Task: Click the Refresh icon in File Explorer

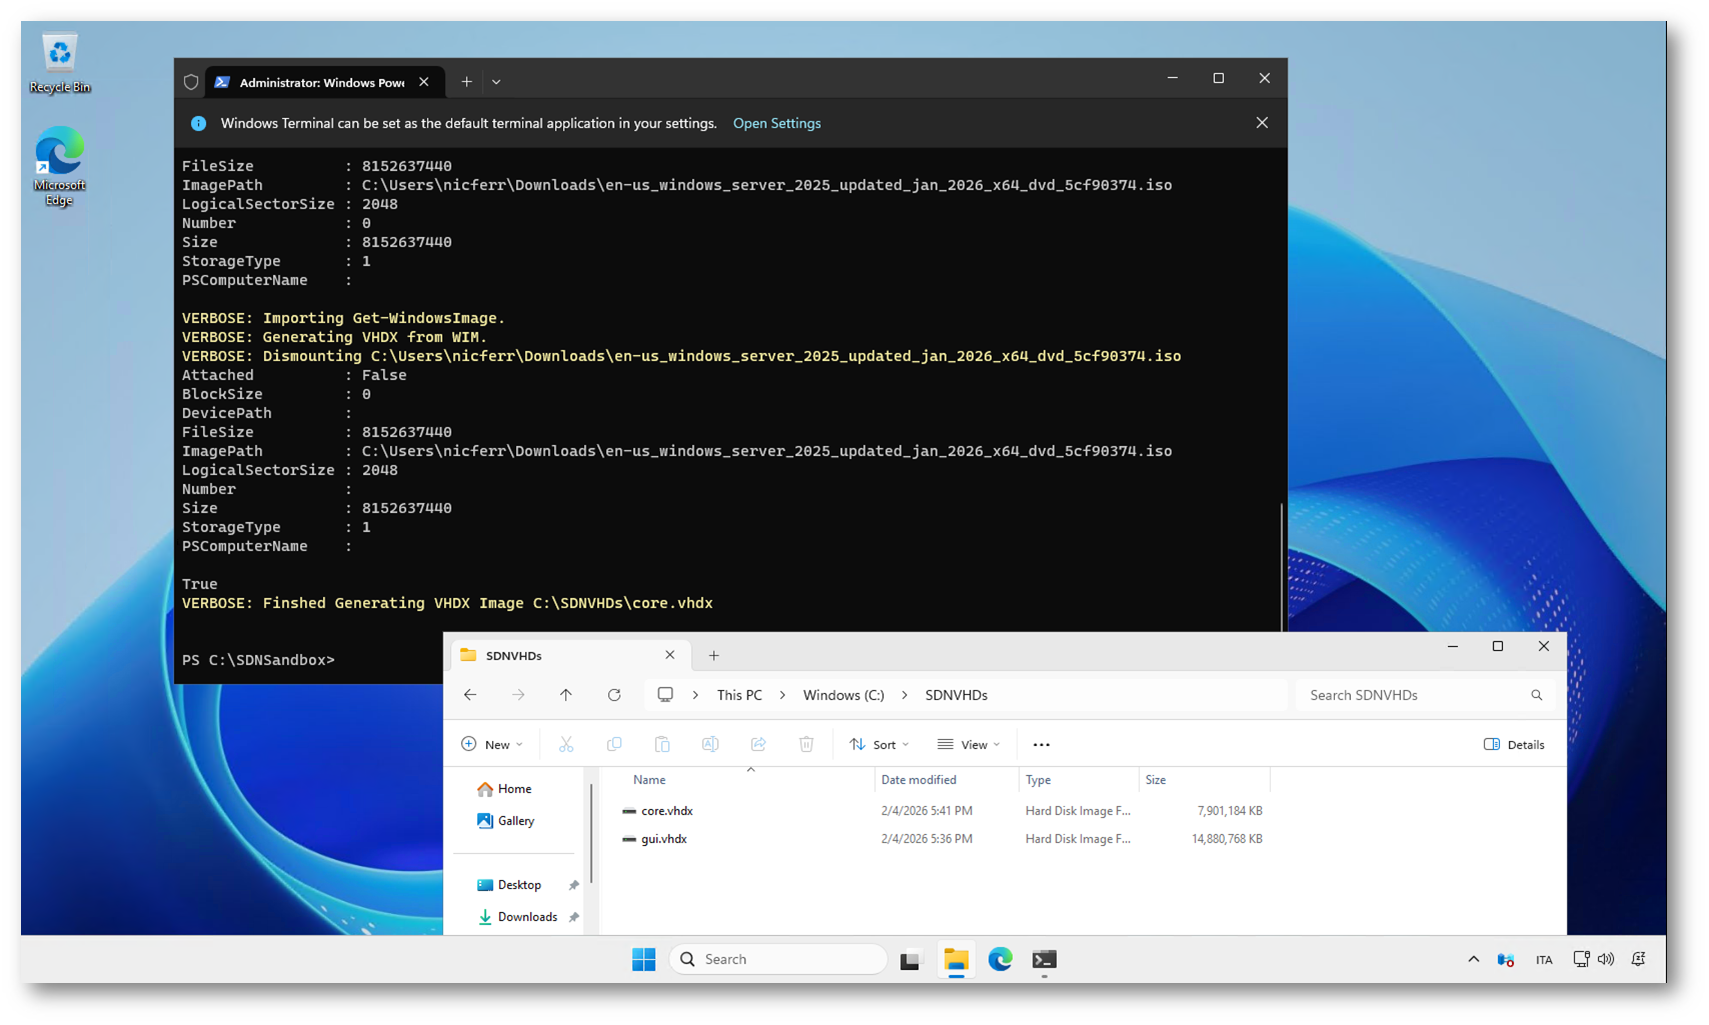Action: (614, 695)
